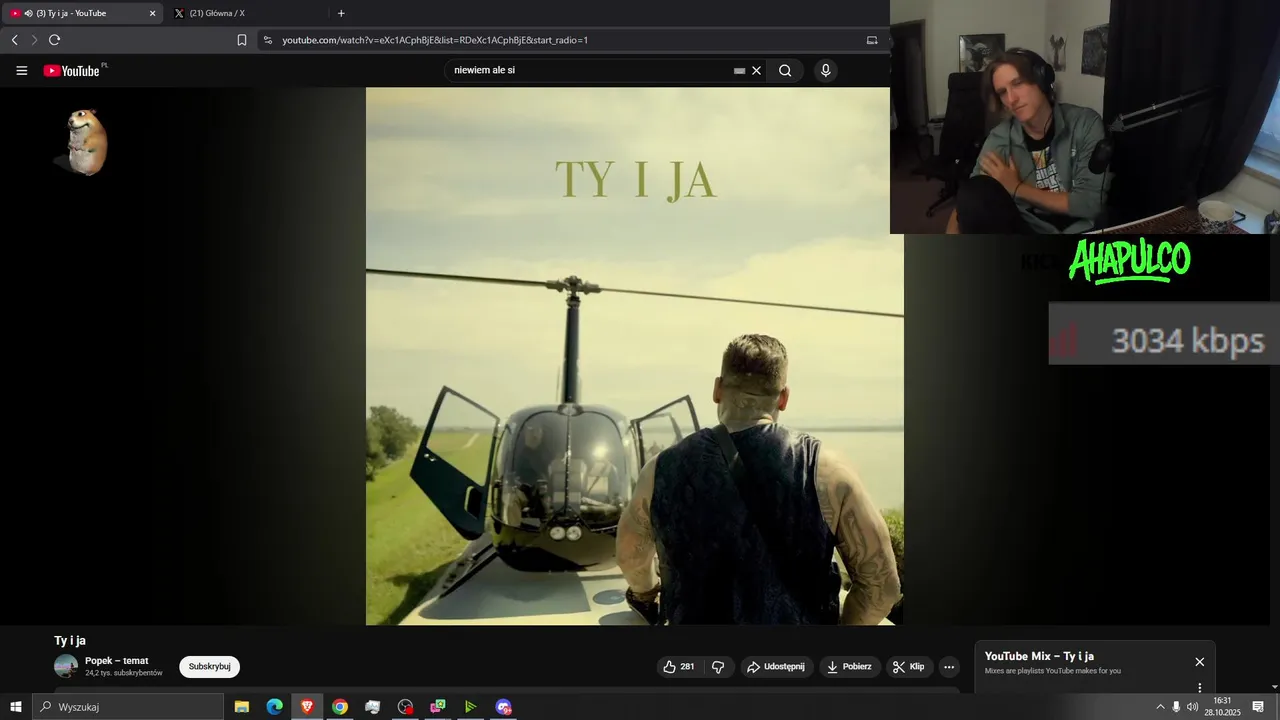Open more actions three-dot menu

click(949, 667)
